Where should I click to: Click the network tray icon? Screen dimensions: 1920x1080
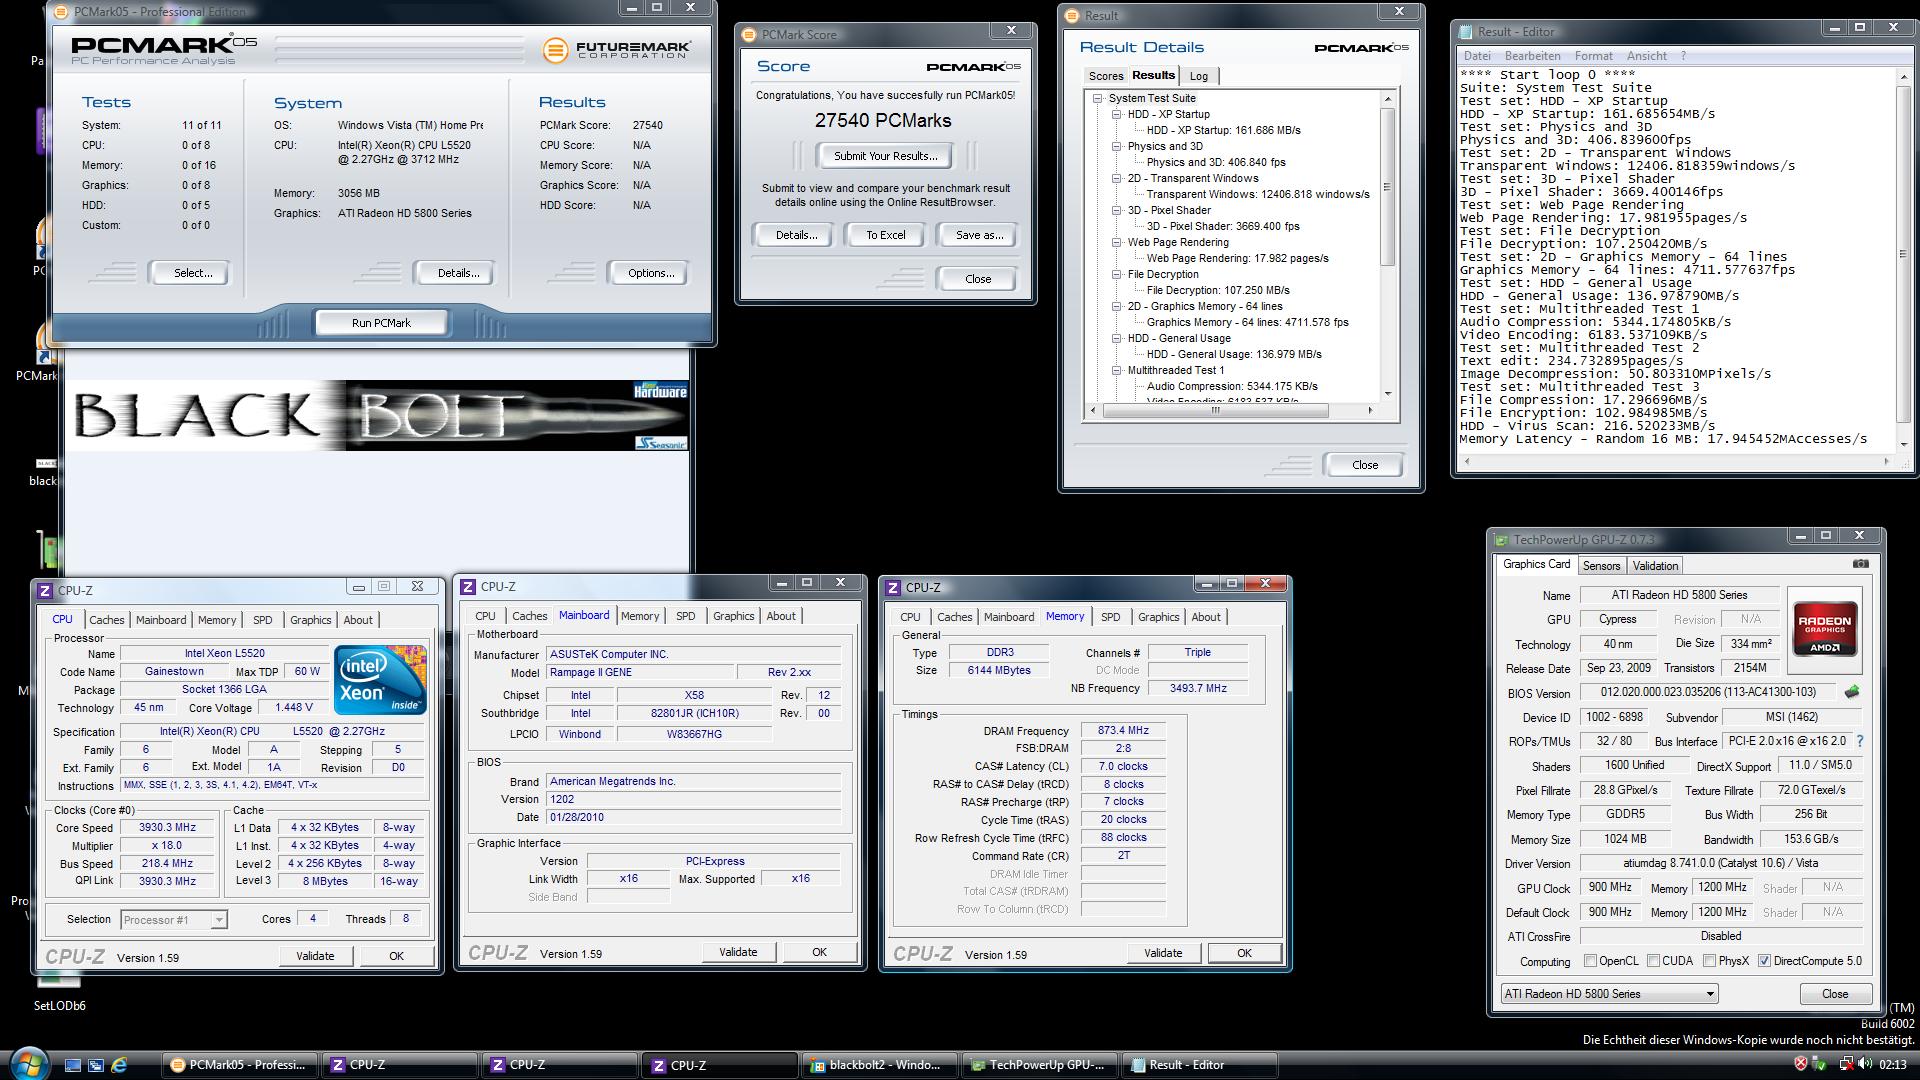[1845, 1064]
